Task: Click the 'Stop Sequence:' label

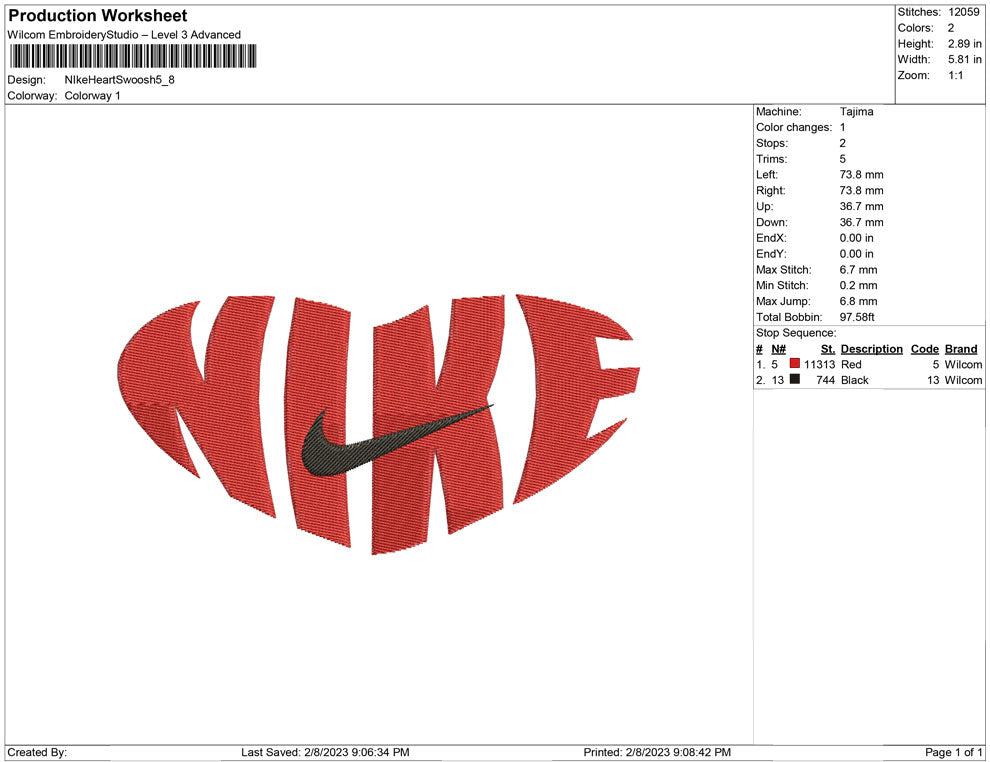Action: 796,333
